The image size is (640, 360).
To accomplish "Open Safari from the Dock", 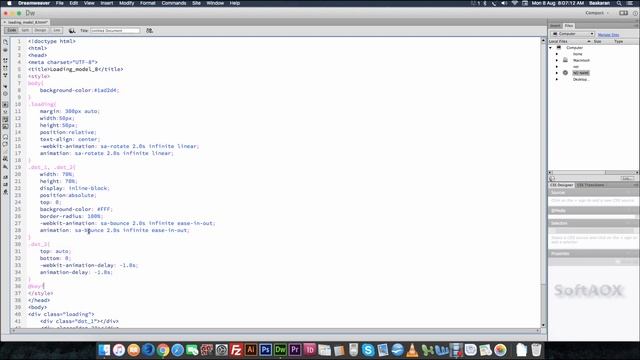I will tap(178, 350).
